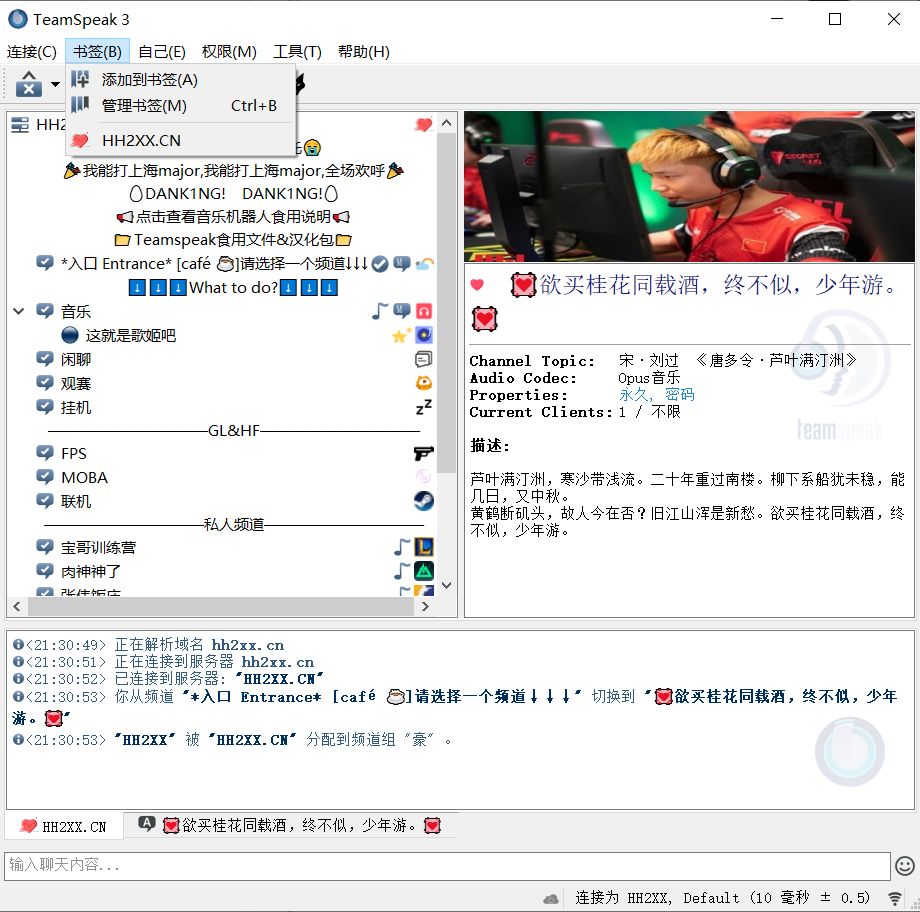Click the server banner image

689,186
